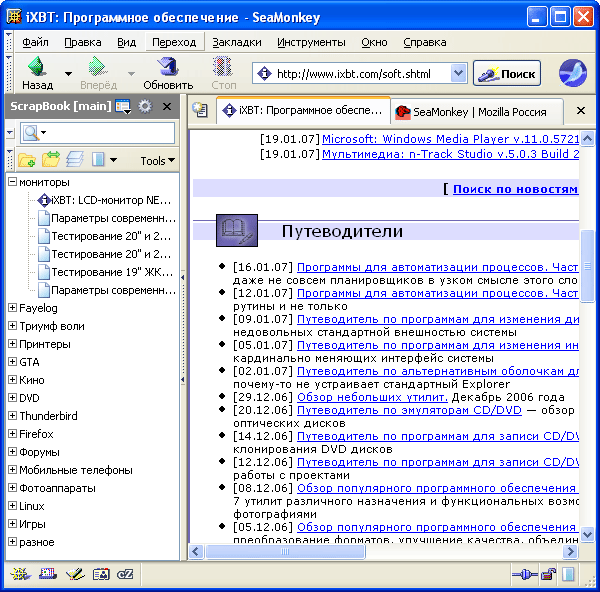Click the Поиск search button
This screenshot has width=600, height=592.
pos(507,73)
